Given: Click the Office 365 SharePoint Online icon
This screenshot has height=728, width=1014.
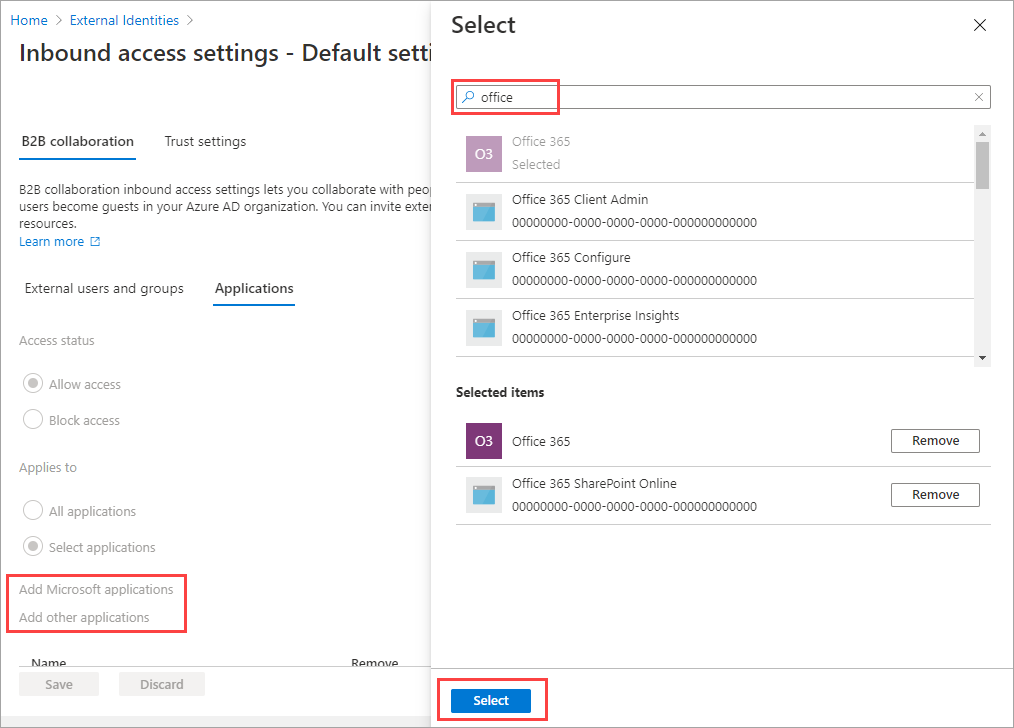Looking at the screenshot, I should (484, 495).
